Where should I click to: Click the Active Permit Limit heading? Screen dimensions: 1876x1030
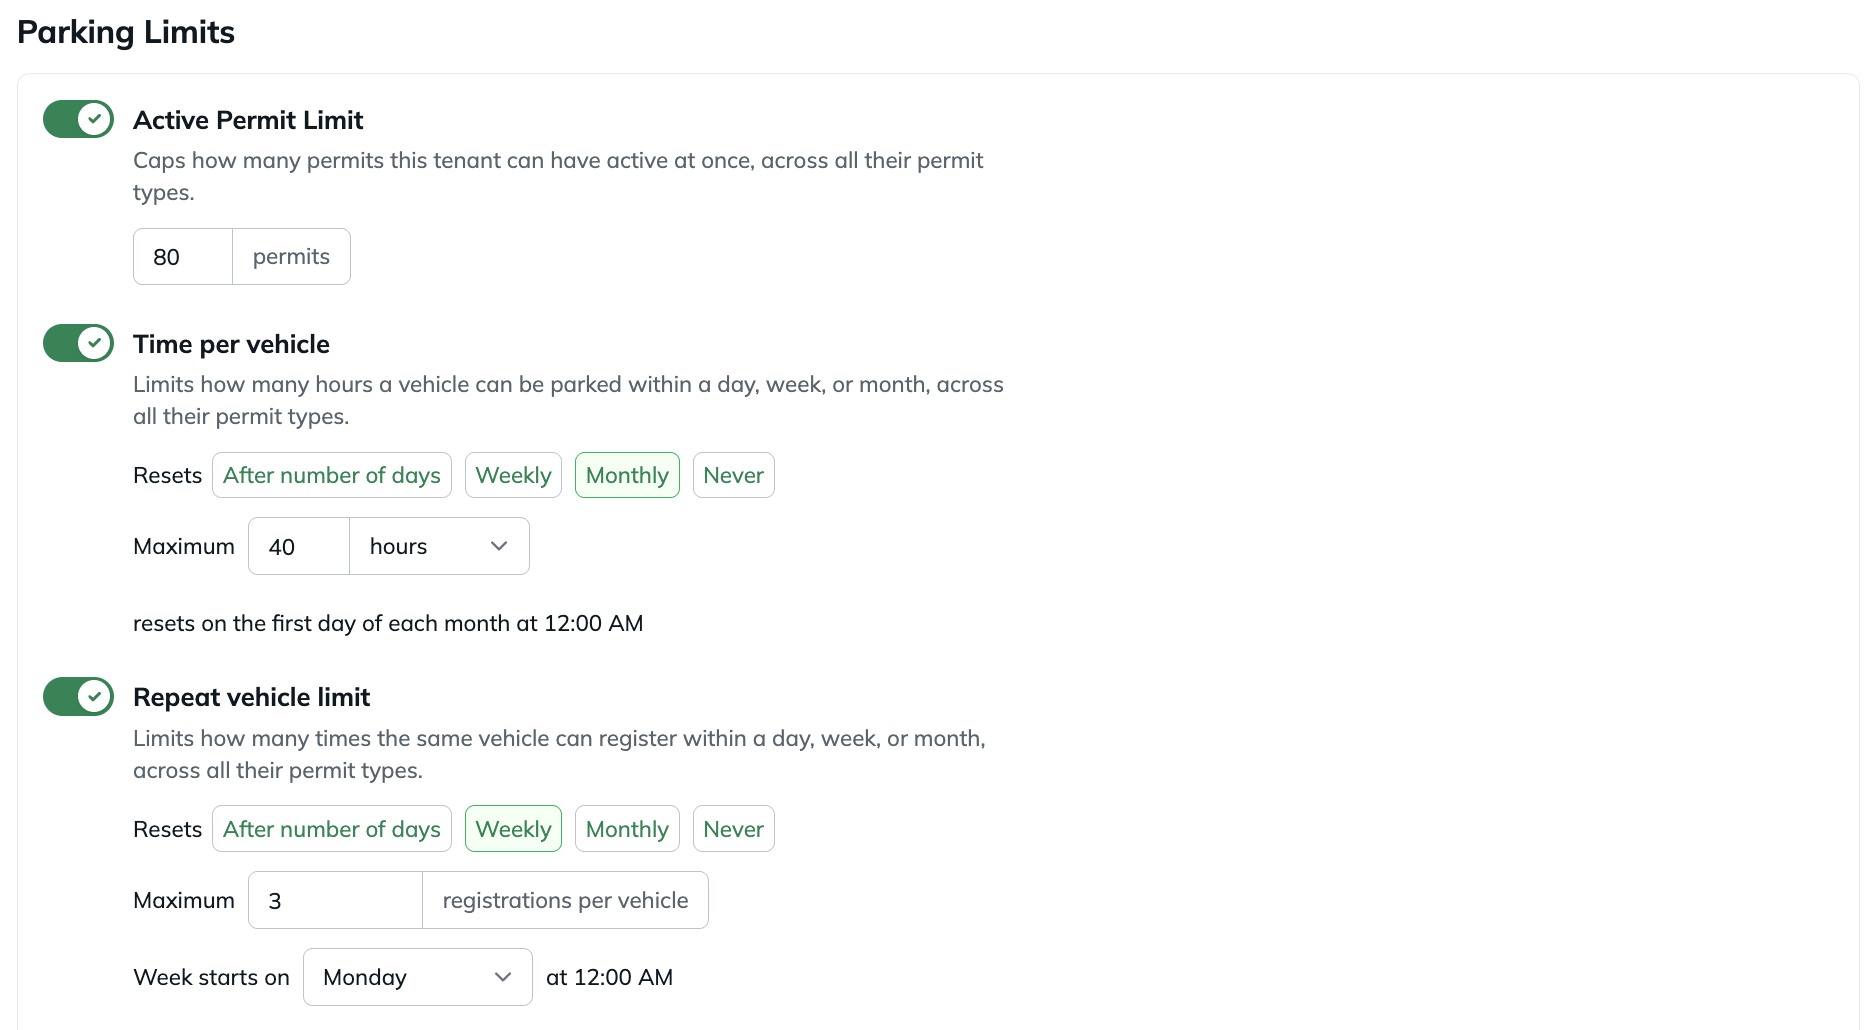[x=248, y=120]
